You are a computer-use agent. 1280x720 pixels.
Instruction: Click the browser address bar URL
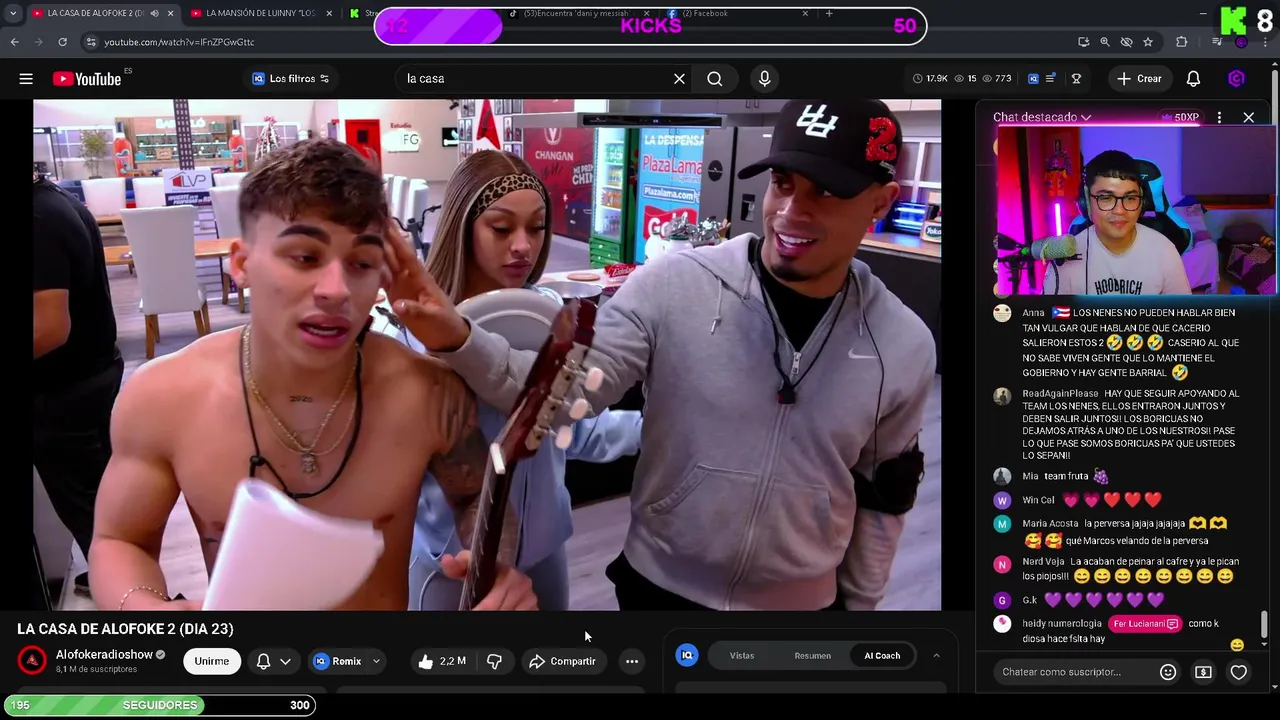(x=180, y=42)
